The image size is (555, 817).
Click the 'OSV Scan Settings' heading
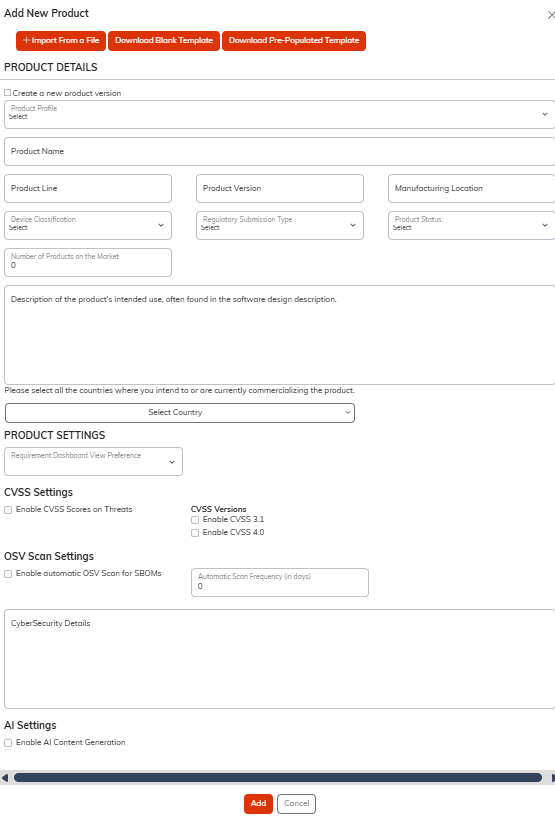[49, 556]
